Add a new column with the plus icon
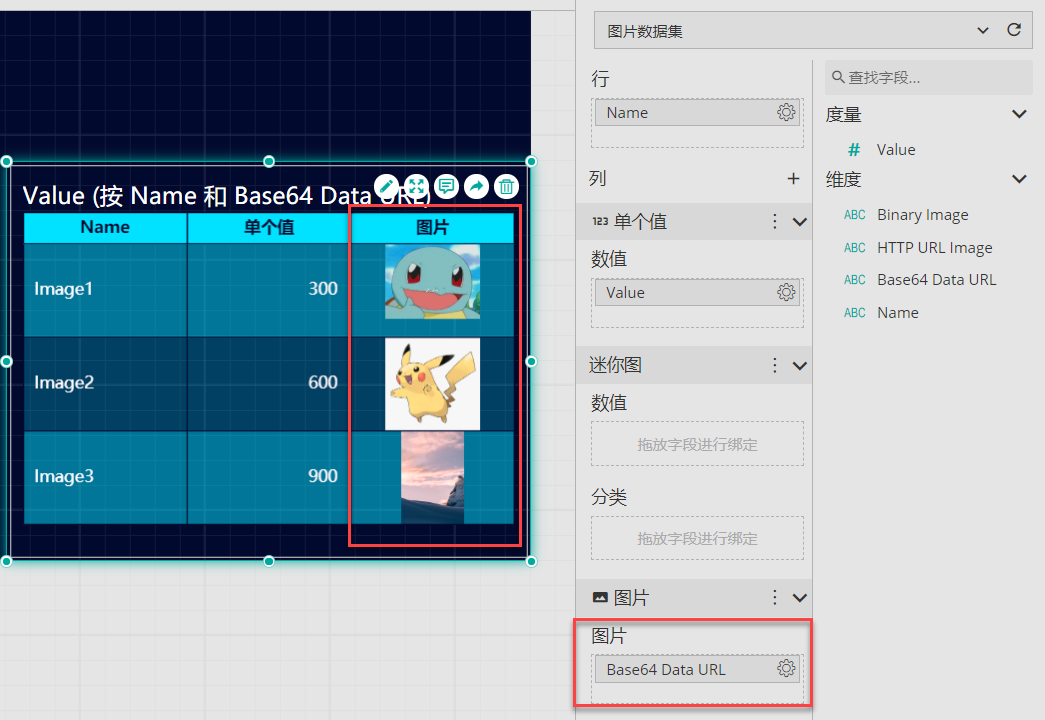Screen dimensions: 1045x720 click(793, 179)
